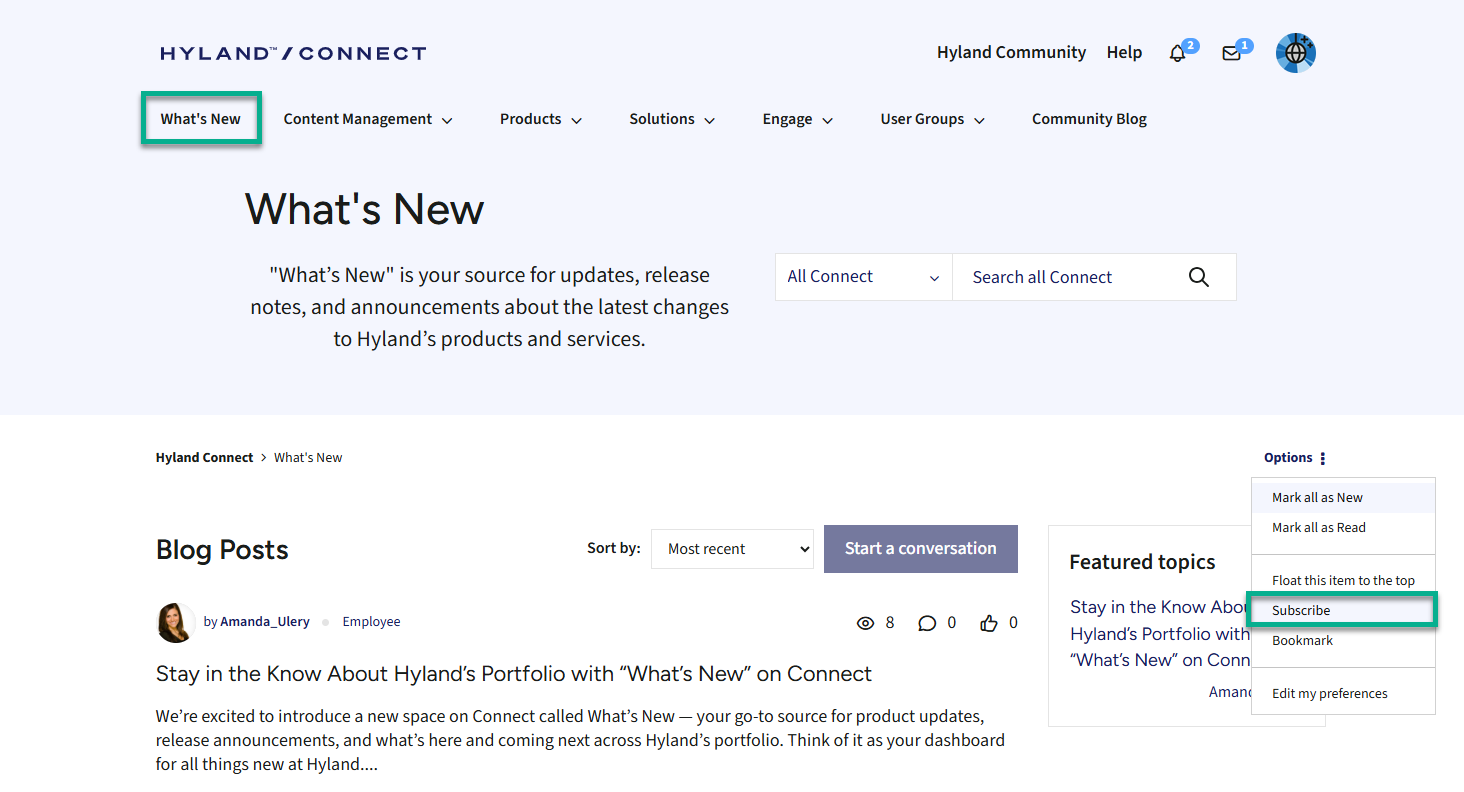
Task: Select Mark all as New
Action: [x=1343, y=498]
